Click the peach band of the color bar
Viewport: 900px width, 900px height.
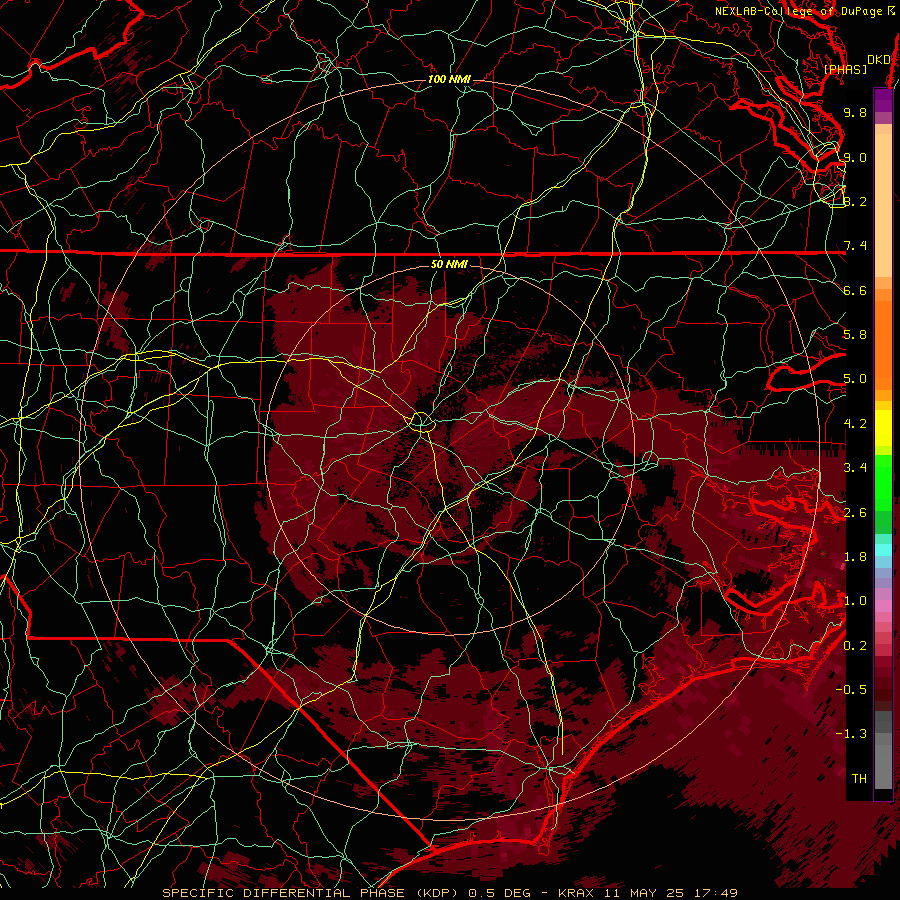tap(883, 201)
